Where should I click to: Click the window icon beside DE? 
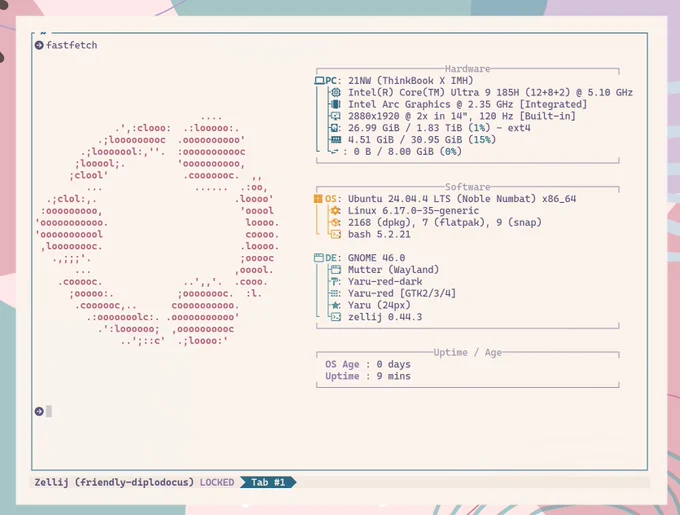click(319, 258)
